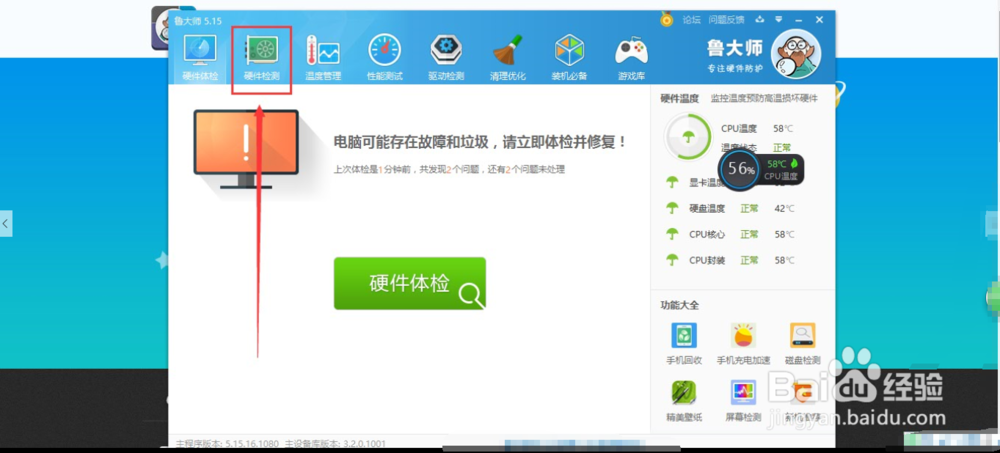
Task: Open the 清理优化 broom tab
Action: [x=508, y=57]
